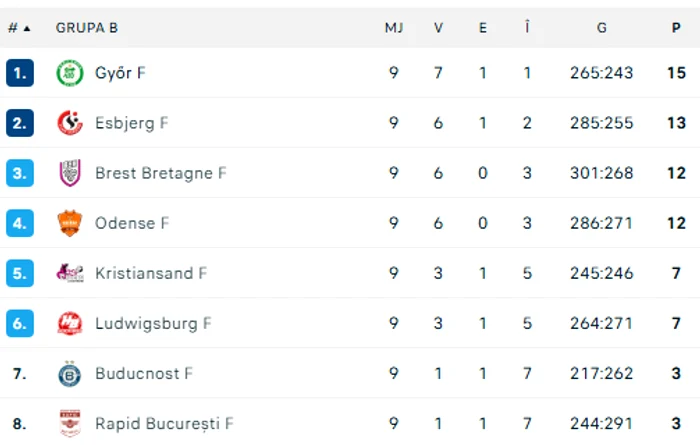Screen dimensions: 700x445
Task: Click the Brest Bretagne F crest icon
Action: (70, 173)
